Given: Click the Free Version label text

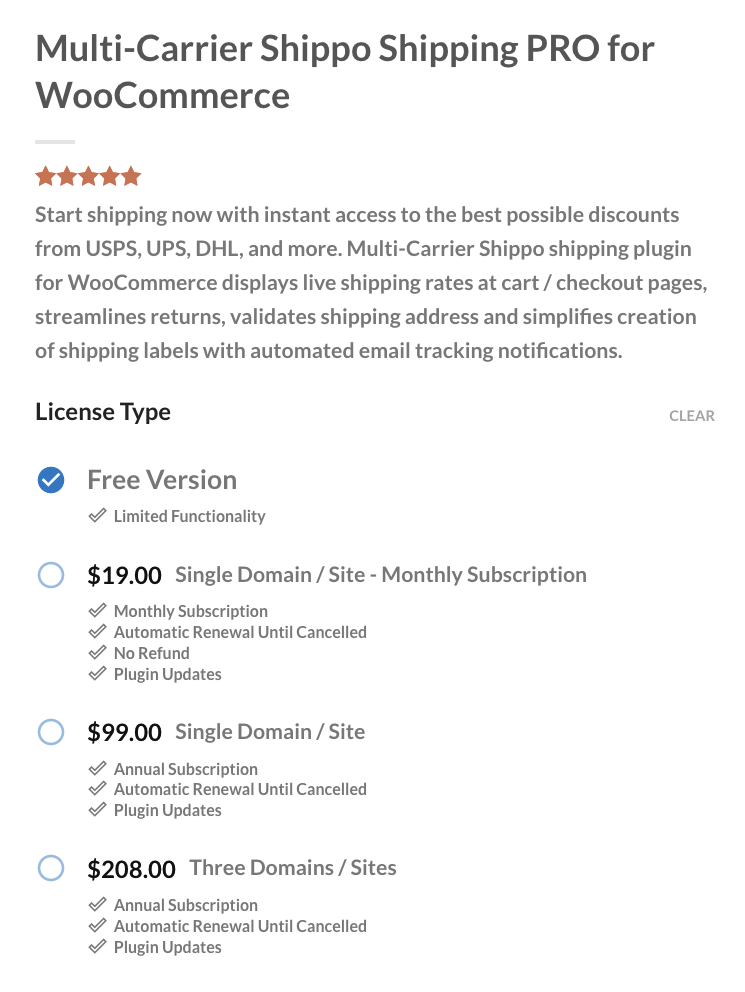Looking at the screenshot, I should point(162,480).
